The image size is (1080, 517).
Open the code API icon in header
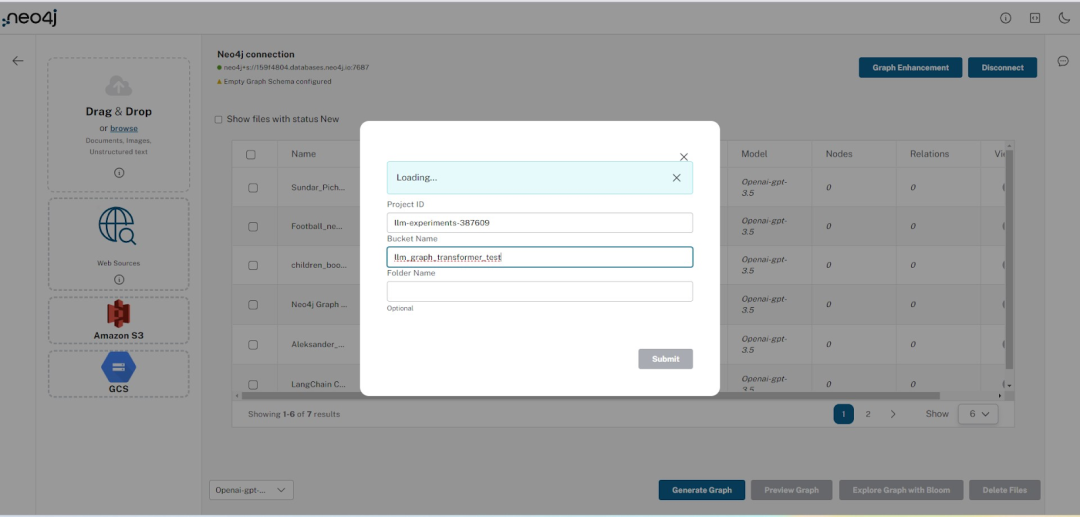(x=1035, y=18)
